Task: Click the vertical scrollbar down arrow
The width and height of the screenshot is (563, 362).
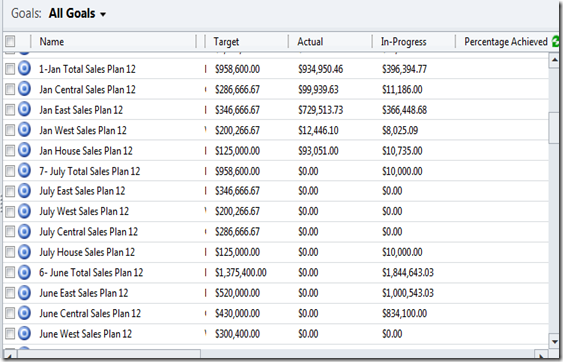Action: [554, 342]
